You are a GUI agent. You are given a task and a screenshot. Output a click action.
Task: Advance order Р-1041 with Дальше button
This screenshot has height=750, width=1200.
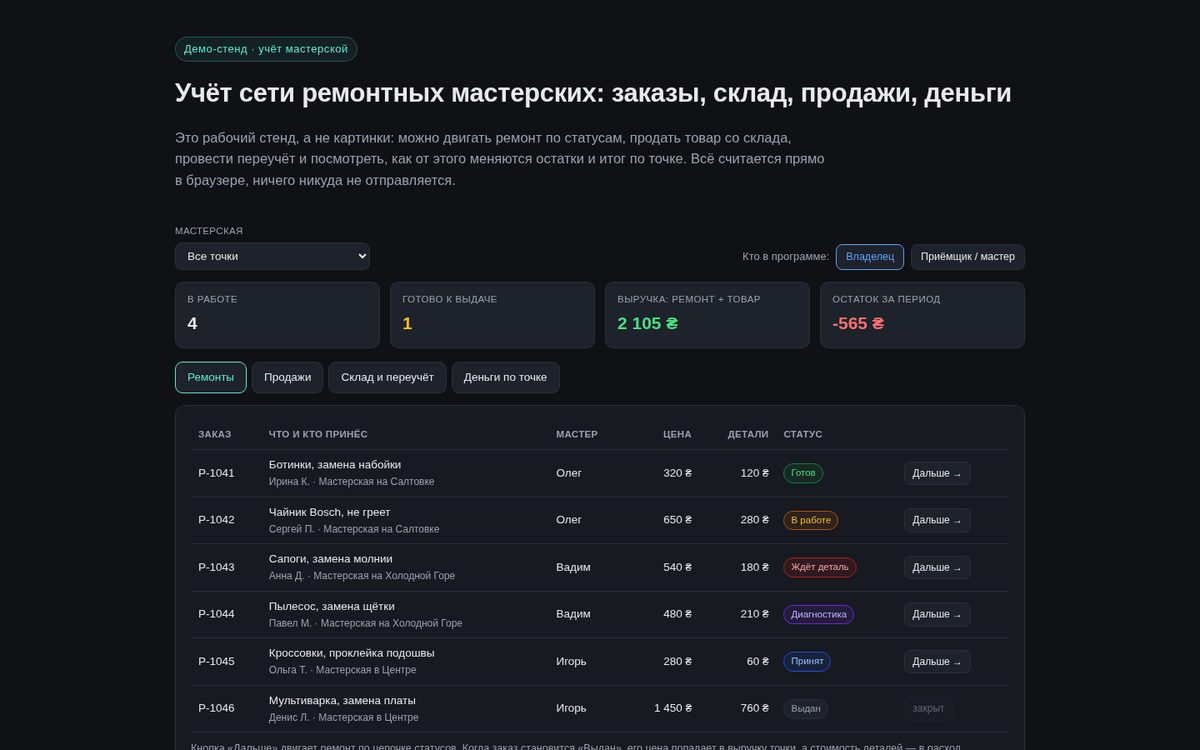(x=937, y=473)
